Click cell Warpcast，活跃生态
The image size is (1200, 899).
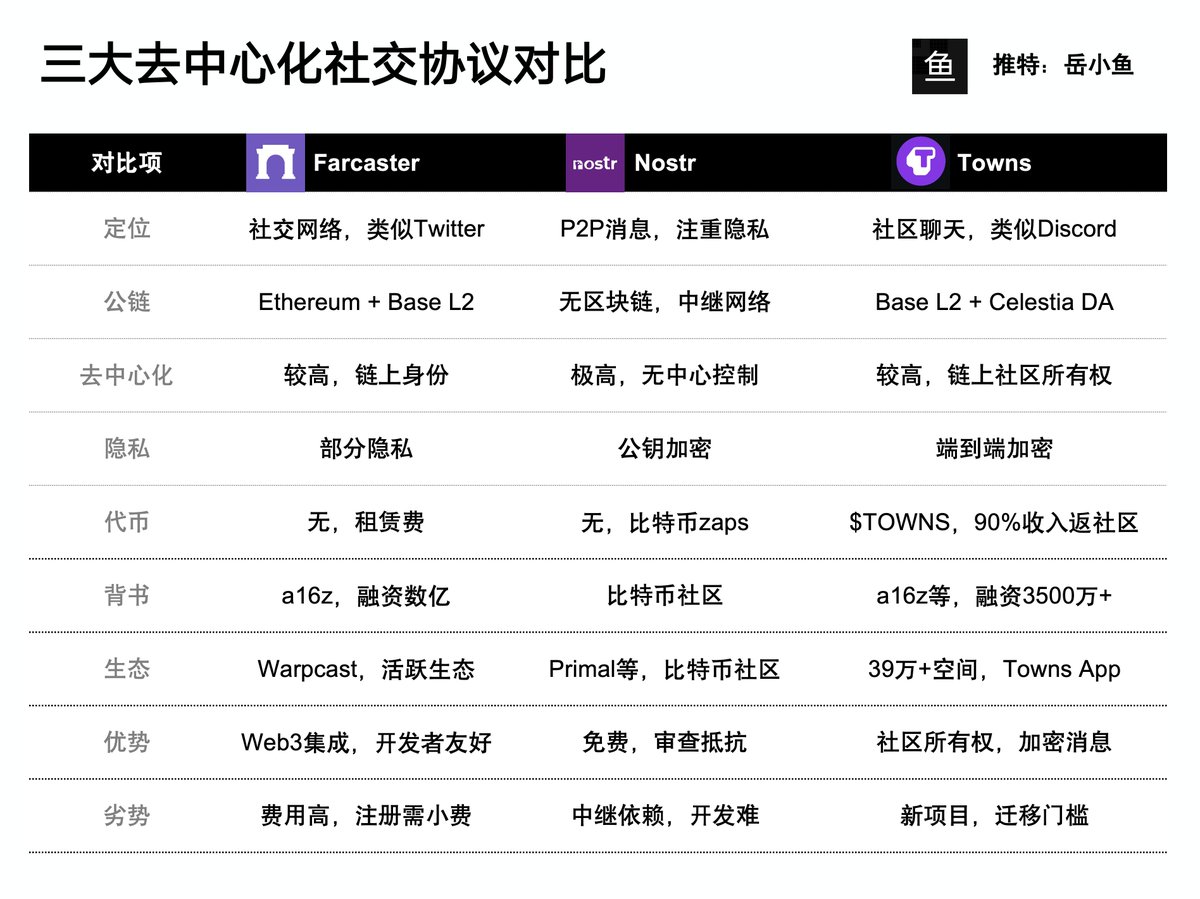coord(366,669)
